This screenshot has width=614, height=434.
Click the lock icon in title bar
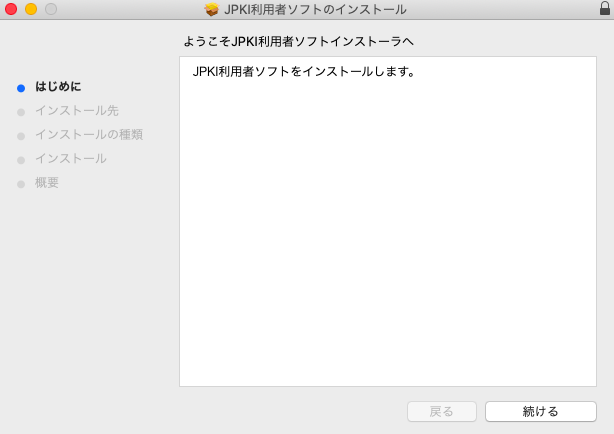click(x=605, y=8)
